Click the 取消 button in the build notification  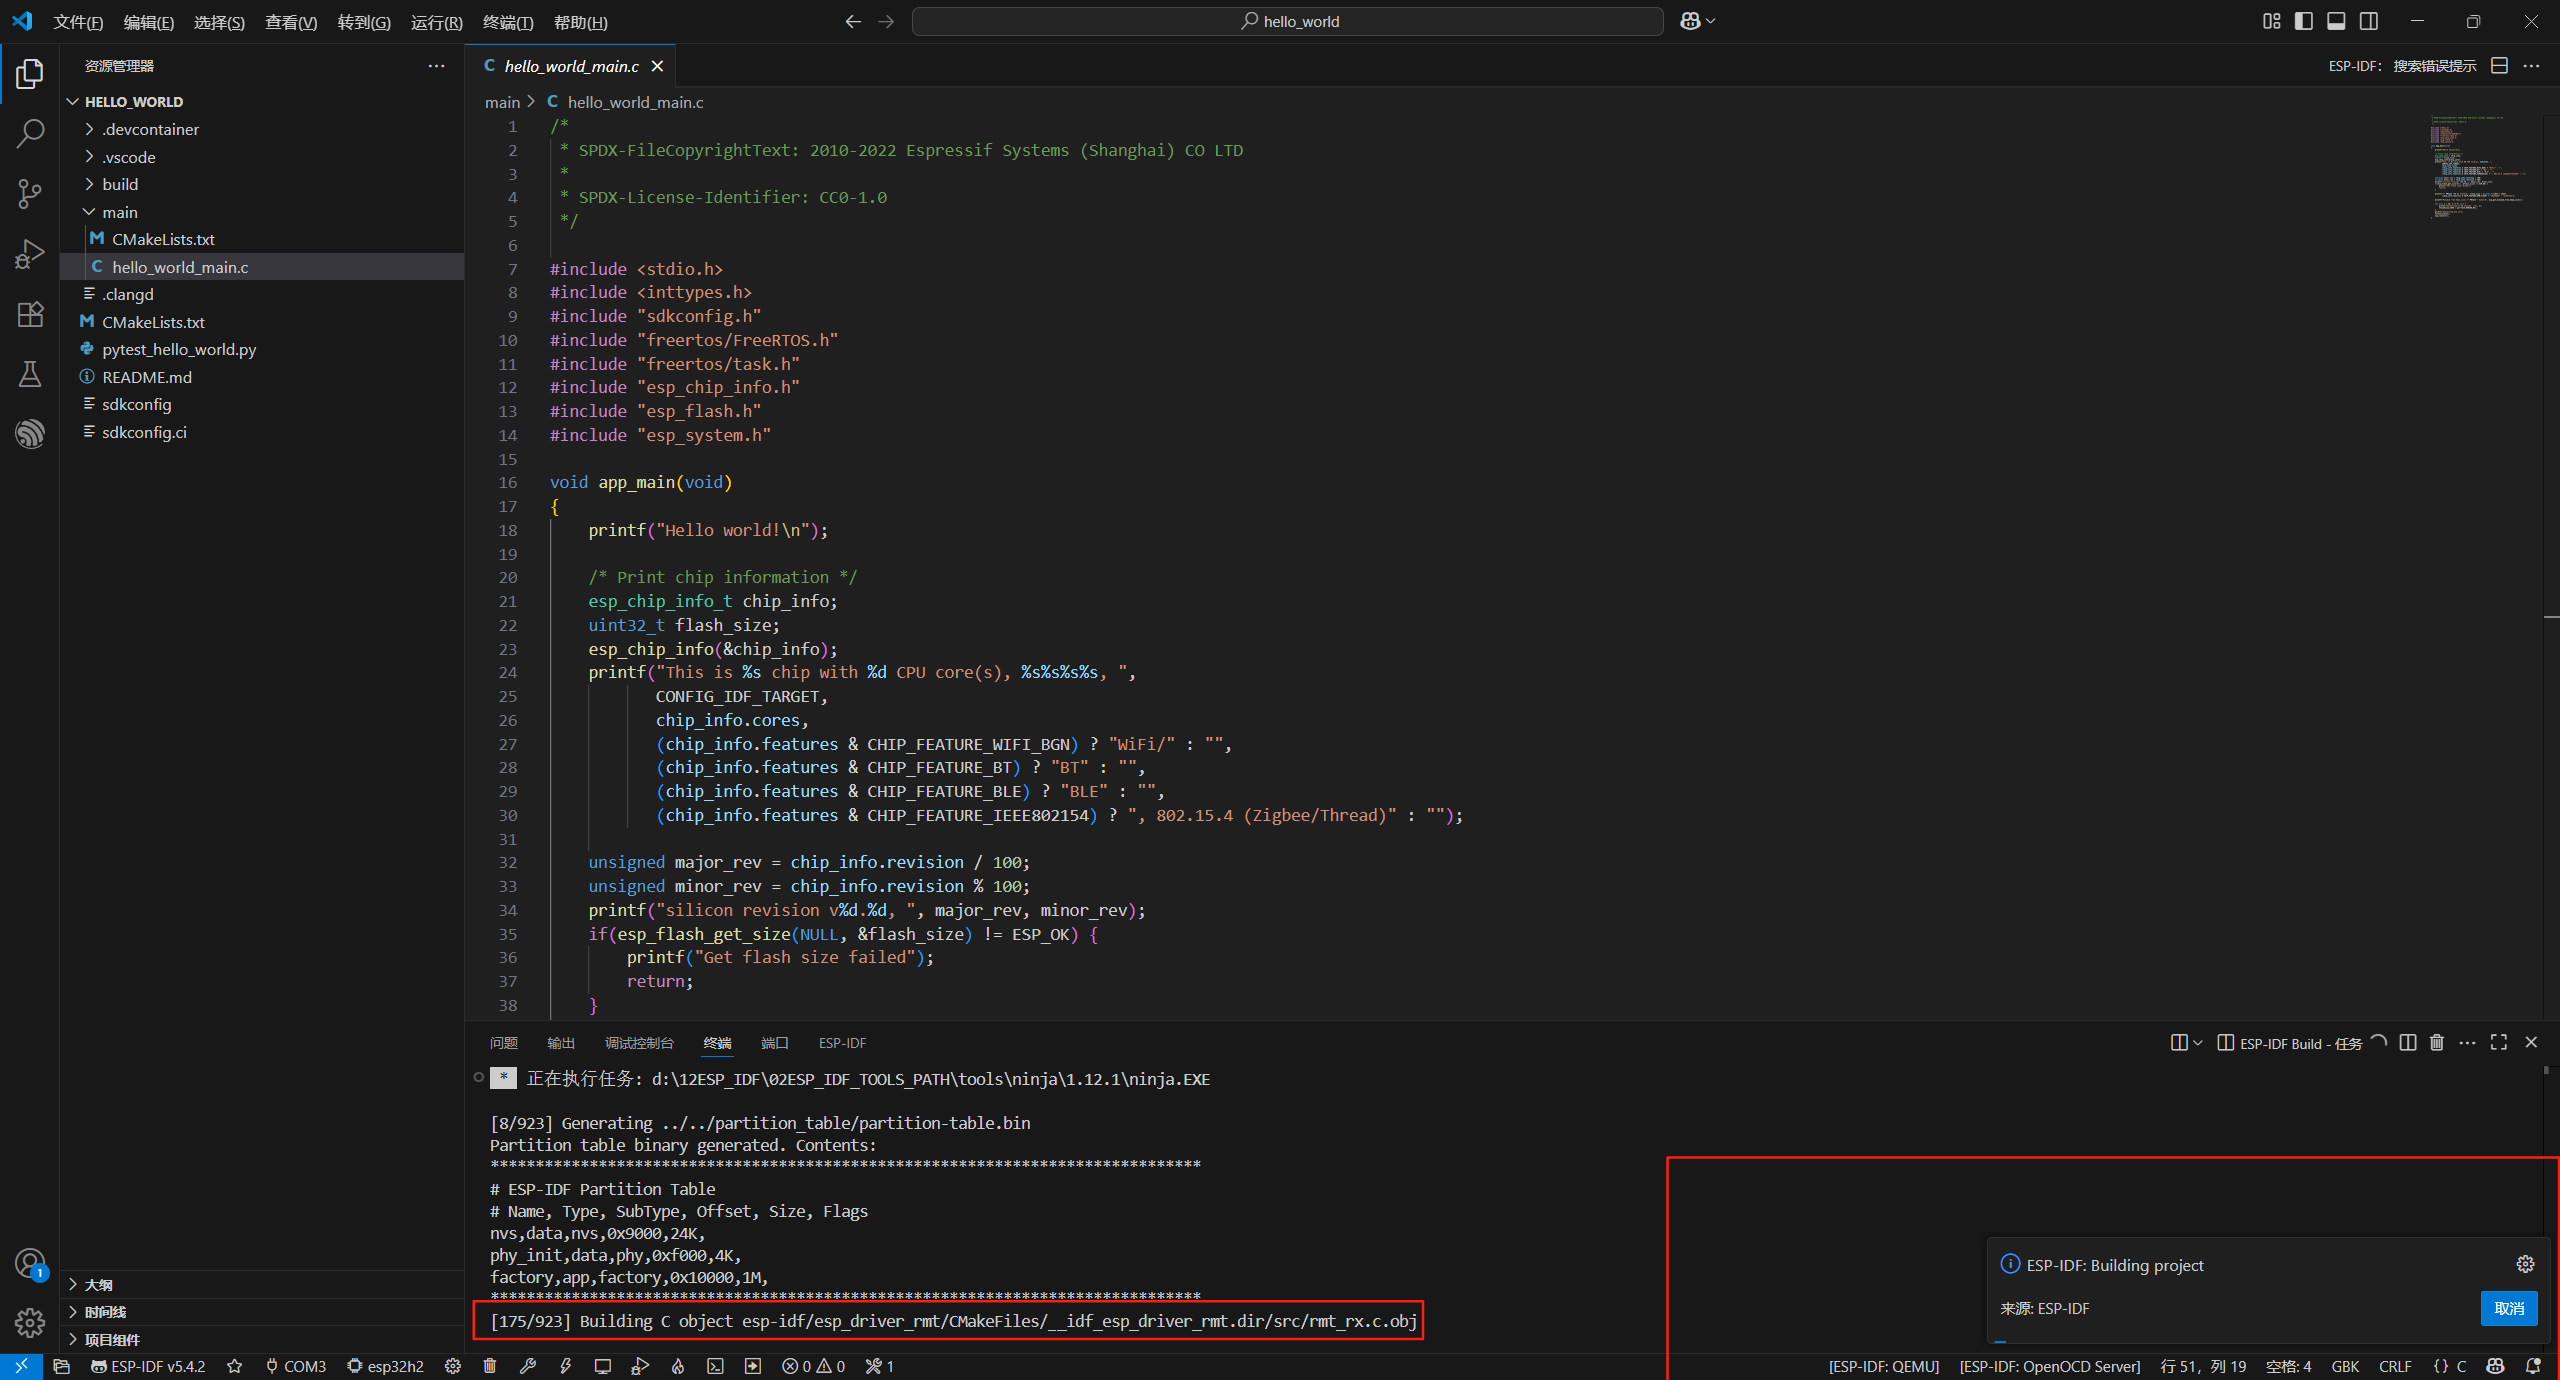coord(2508,1308)
